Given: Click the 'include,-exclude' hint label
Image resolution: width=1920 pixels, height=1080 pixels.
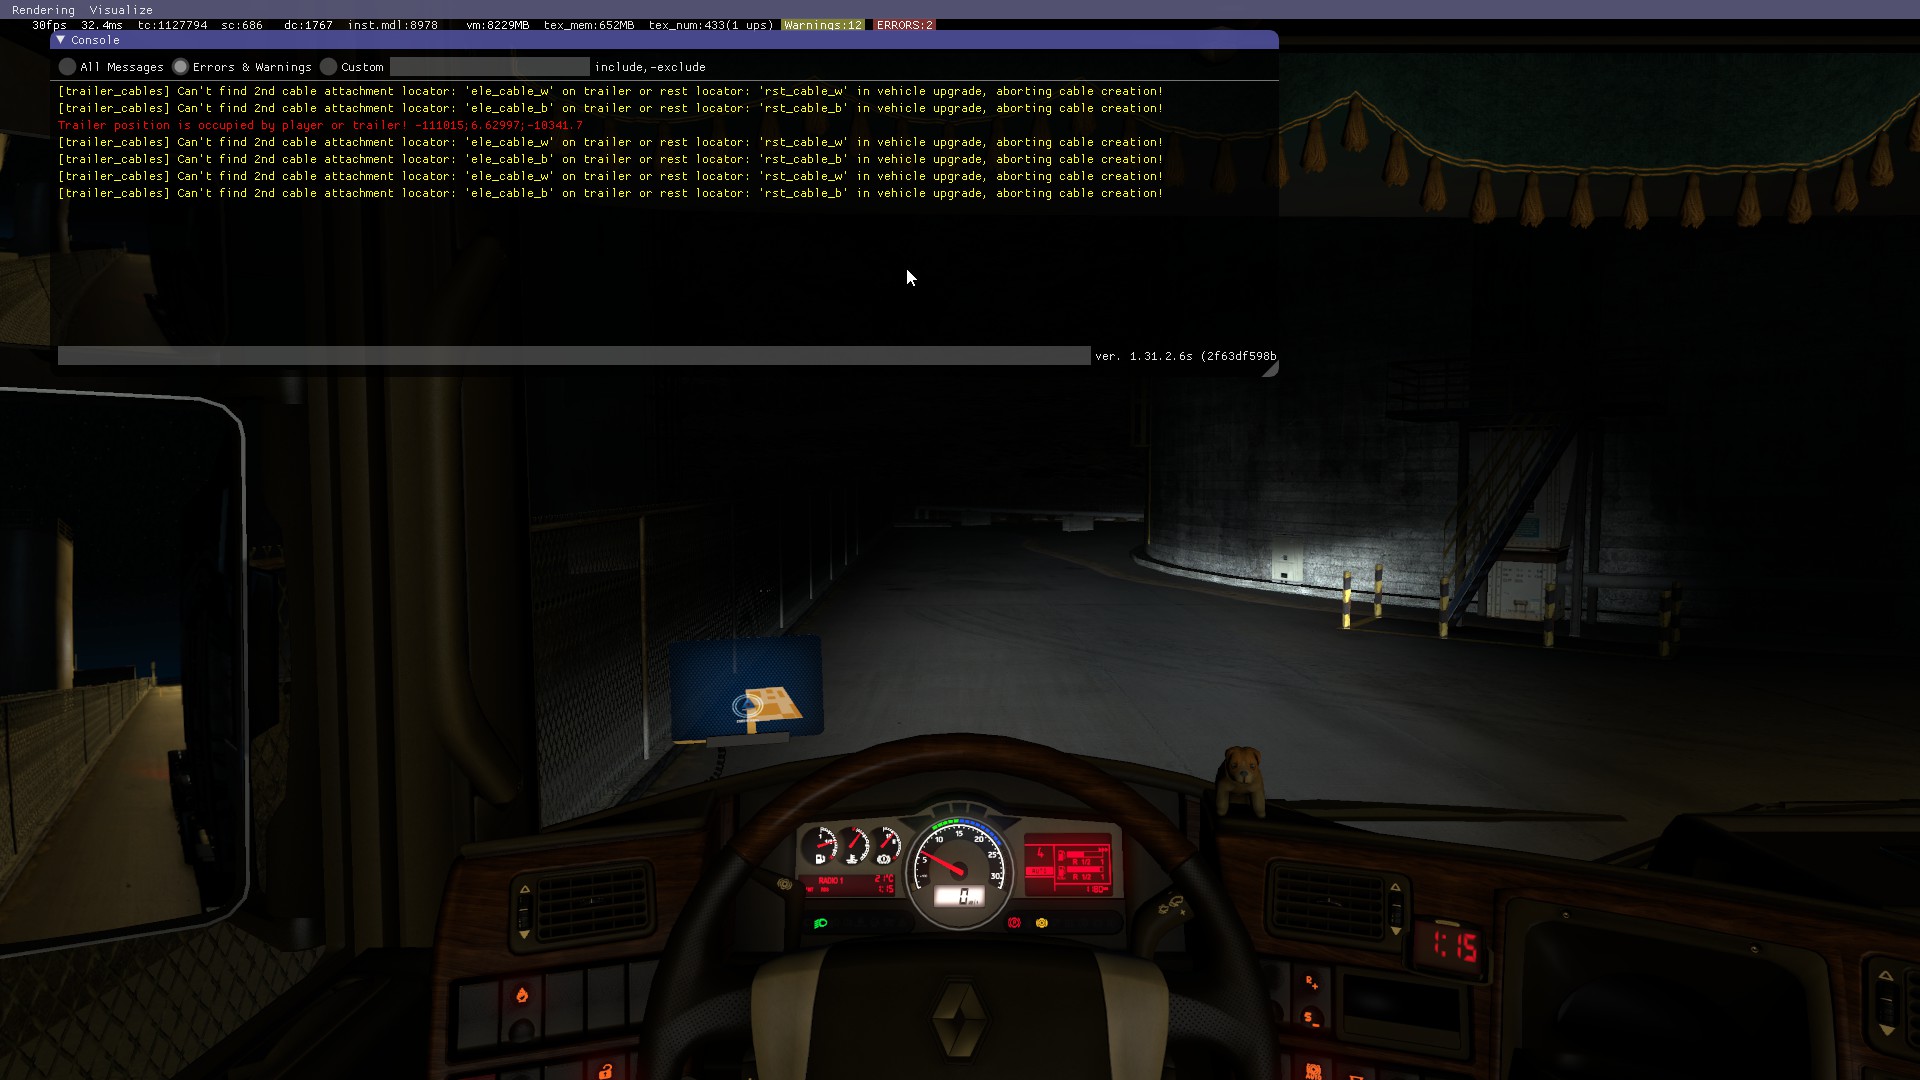Looking at the screenshot, I should click(650, 67).
